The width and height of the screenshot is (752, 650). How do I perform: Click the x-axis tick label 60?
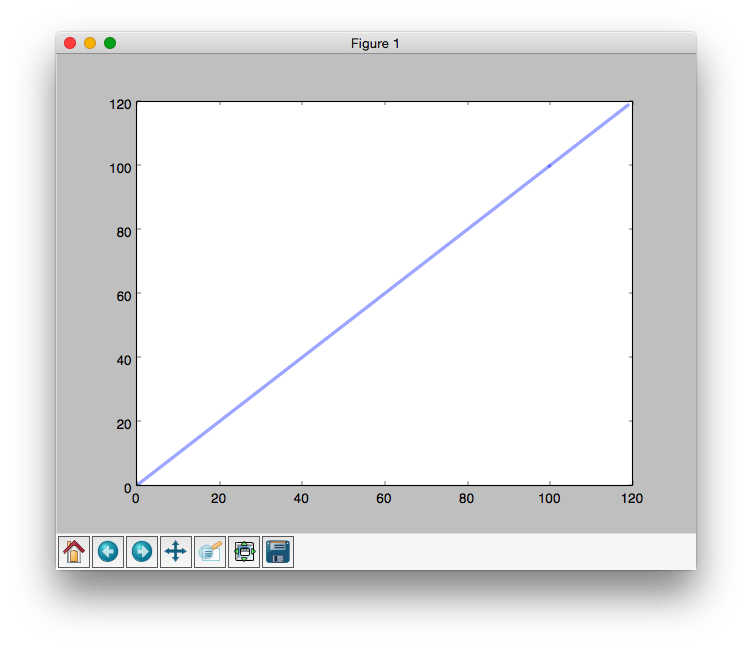click(x=384, y=499)
